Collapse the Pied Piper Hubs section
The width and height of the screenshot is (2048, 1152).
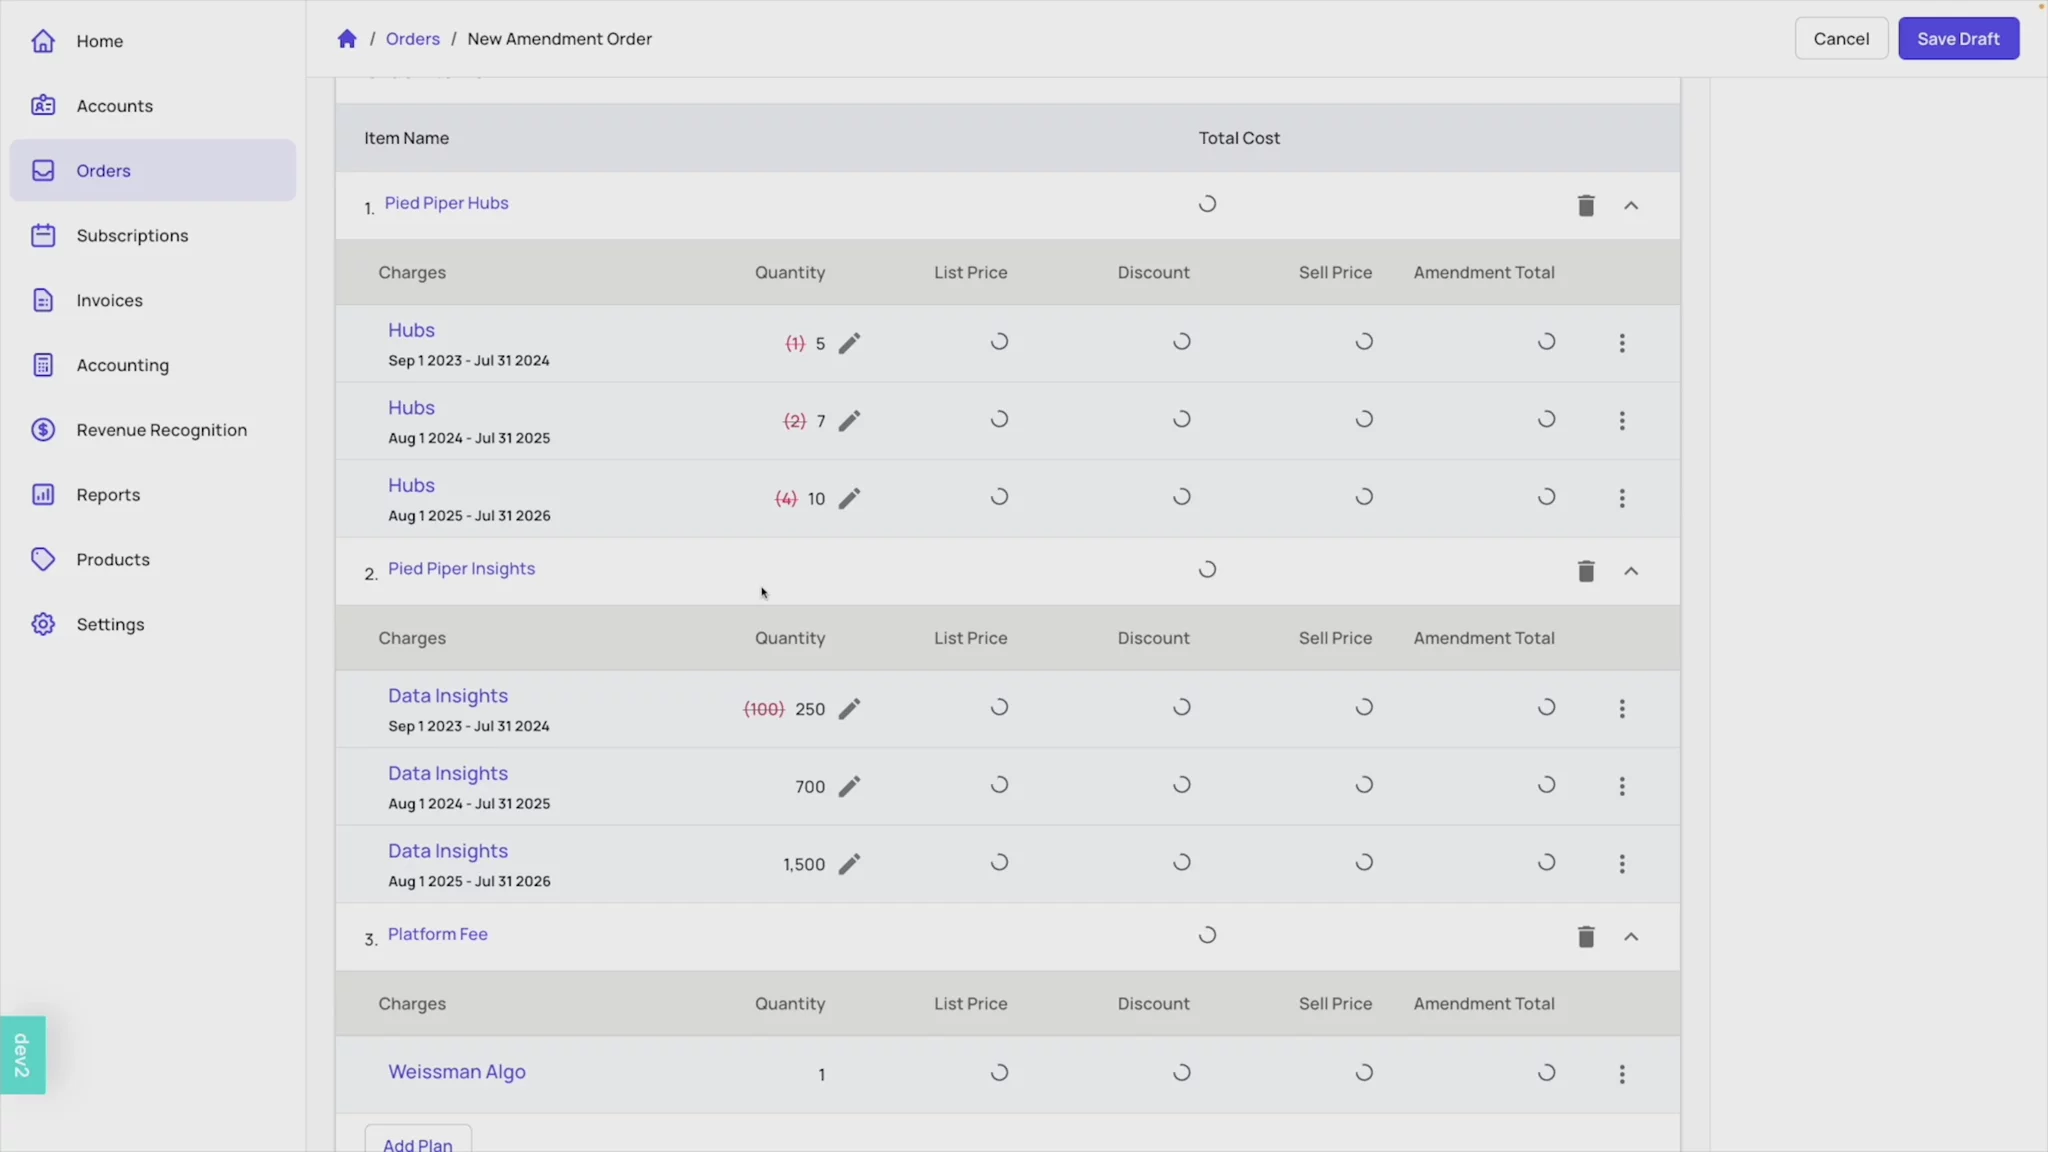[x=1631, y=206]
